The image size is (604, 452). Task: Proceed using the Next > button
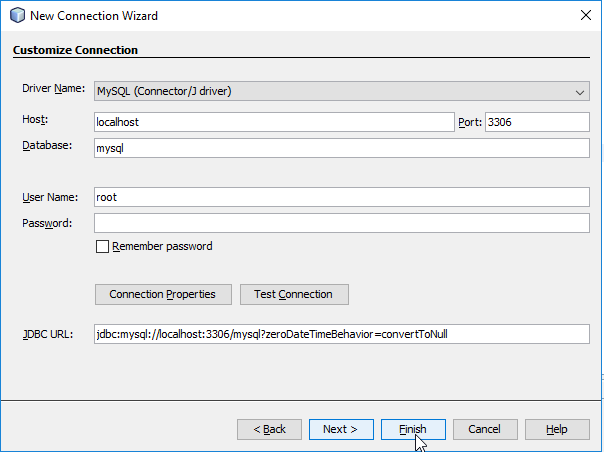pyautogui.click(x=341, y=429)
